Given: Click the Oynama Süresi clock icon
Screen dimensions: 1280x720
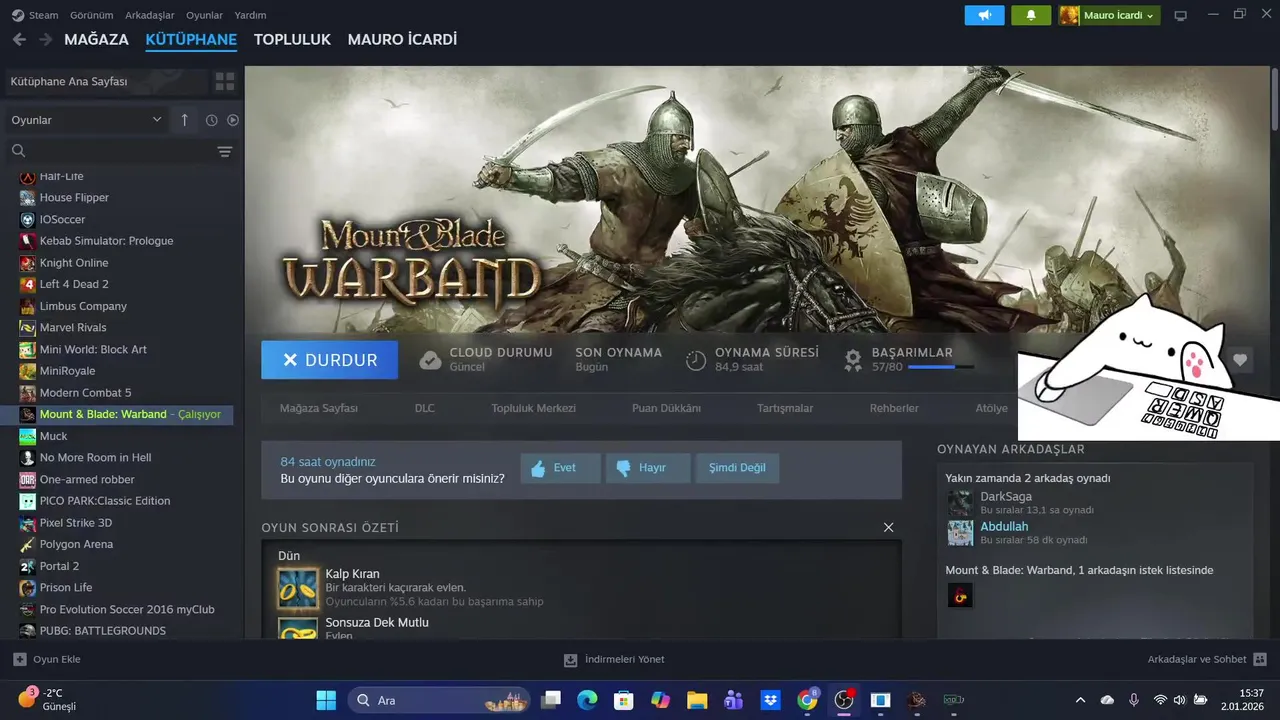Looking at the screenshot, I should coord(696,360).
